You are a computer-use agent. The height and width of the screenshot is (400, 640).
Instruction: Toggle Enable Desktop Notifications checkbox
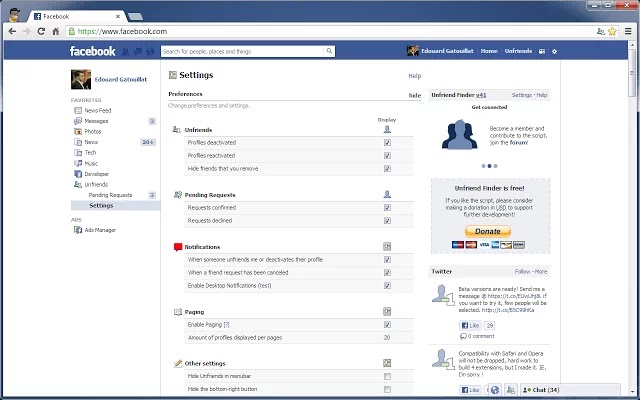click(x=387, y=286)
